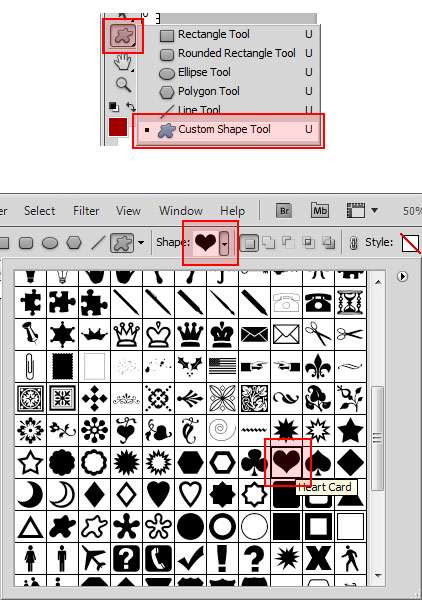This screenshot has width=422, height=600.
Task: Launch Bridge with the Br button
Action: coord(284,210)
